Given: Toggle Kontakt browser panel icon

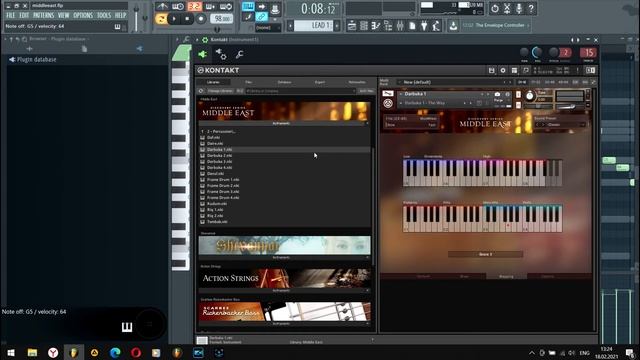Looking at the screenshot, I should coord(514,71).
